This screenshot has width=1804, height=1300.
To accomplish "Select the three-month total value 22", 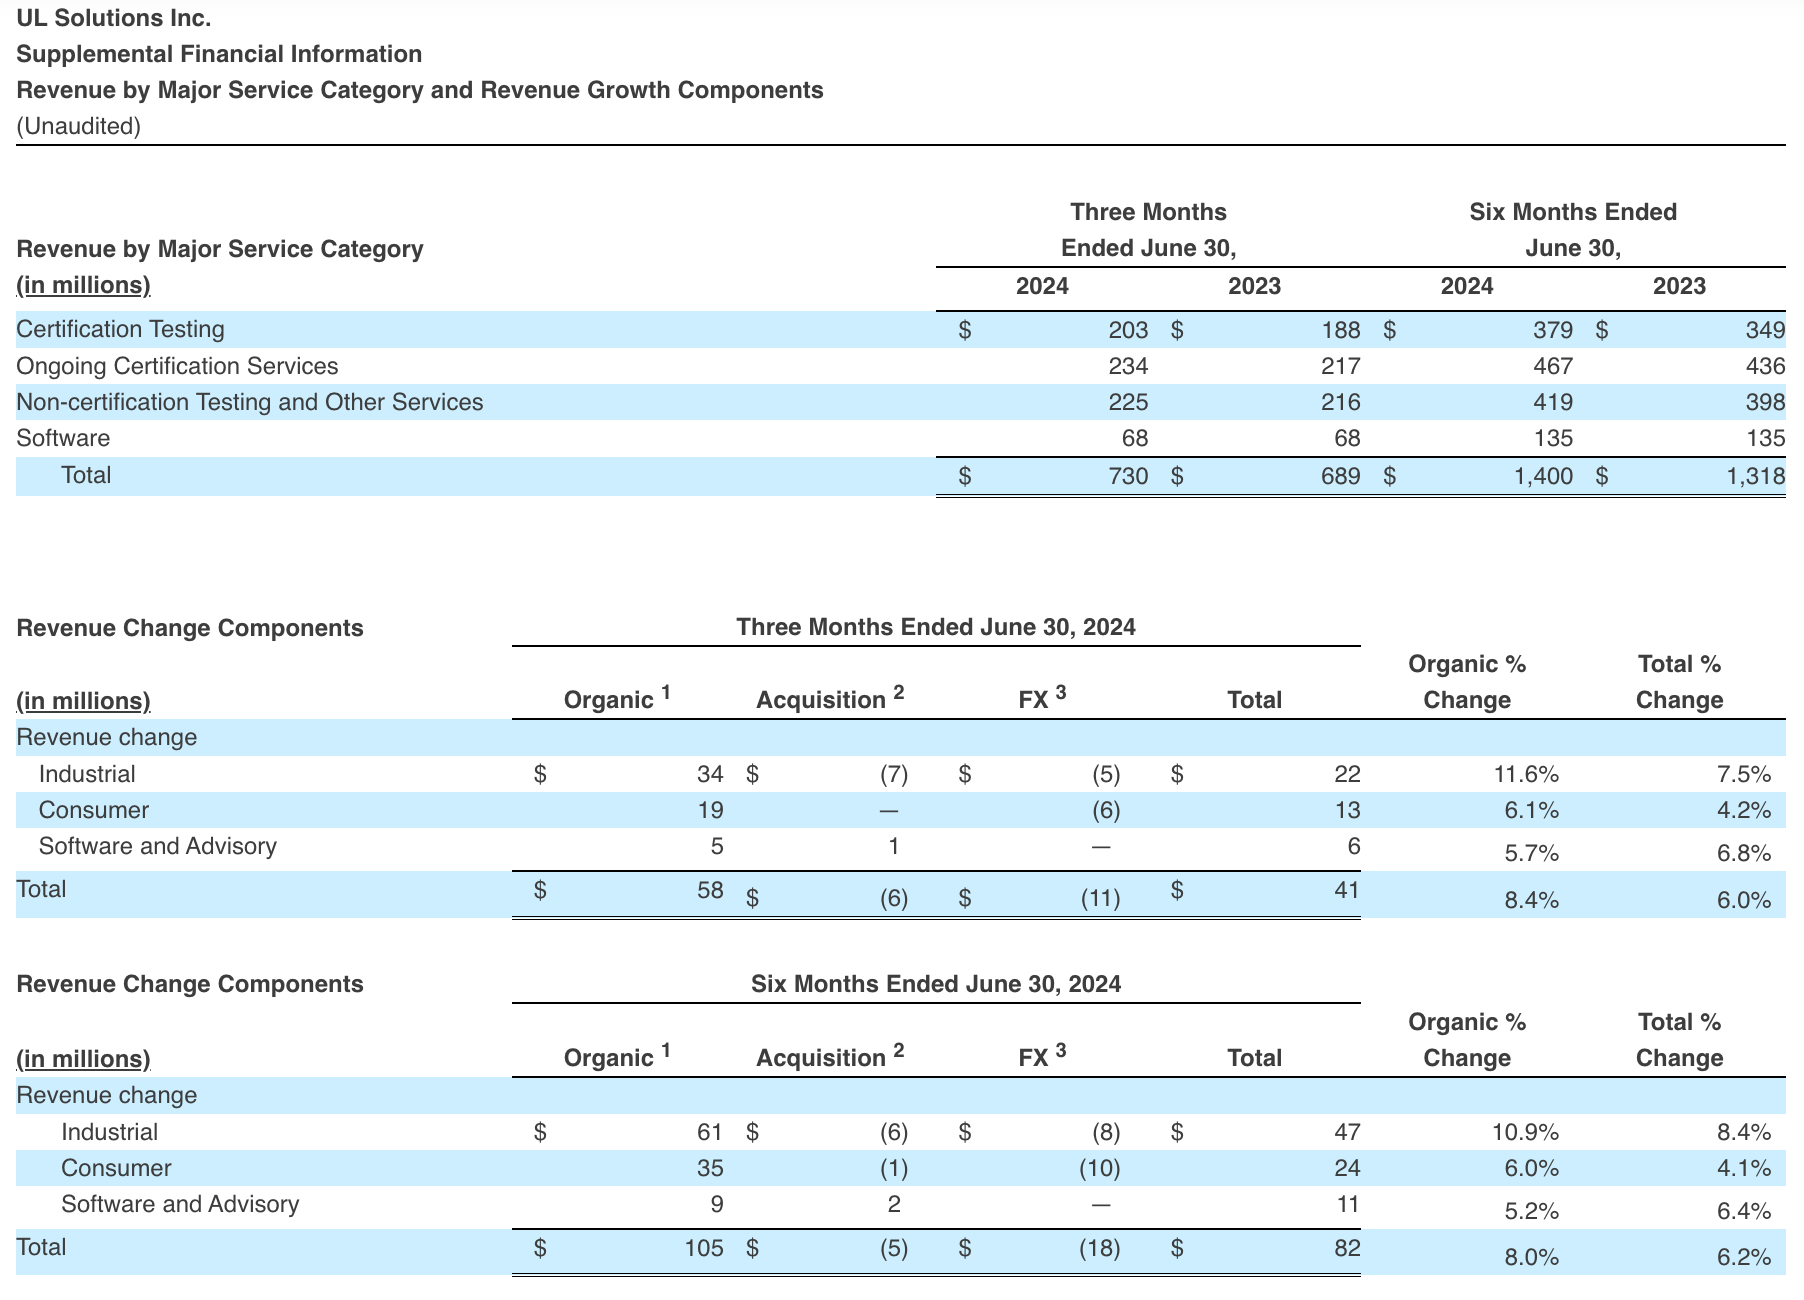I will tap(1347, 774).
